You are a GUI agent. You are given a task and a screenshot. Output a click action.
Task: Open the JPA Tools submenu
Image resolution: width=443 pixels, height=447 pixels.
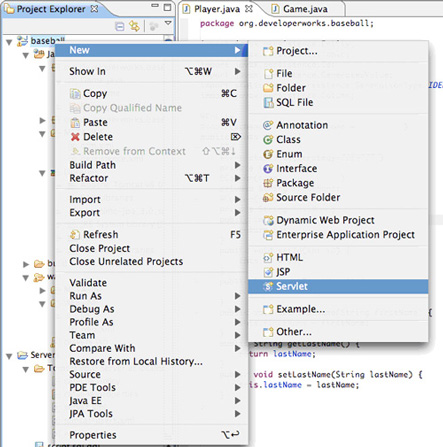click(151, 414)
